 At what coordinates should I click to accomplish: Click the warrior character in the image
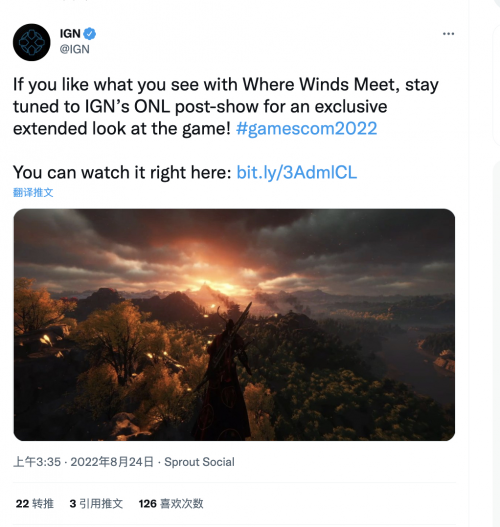click(x=226, y=373)
